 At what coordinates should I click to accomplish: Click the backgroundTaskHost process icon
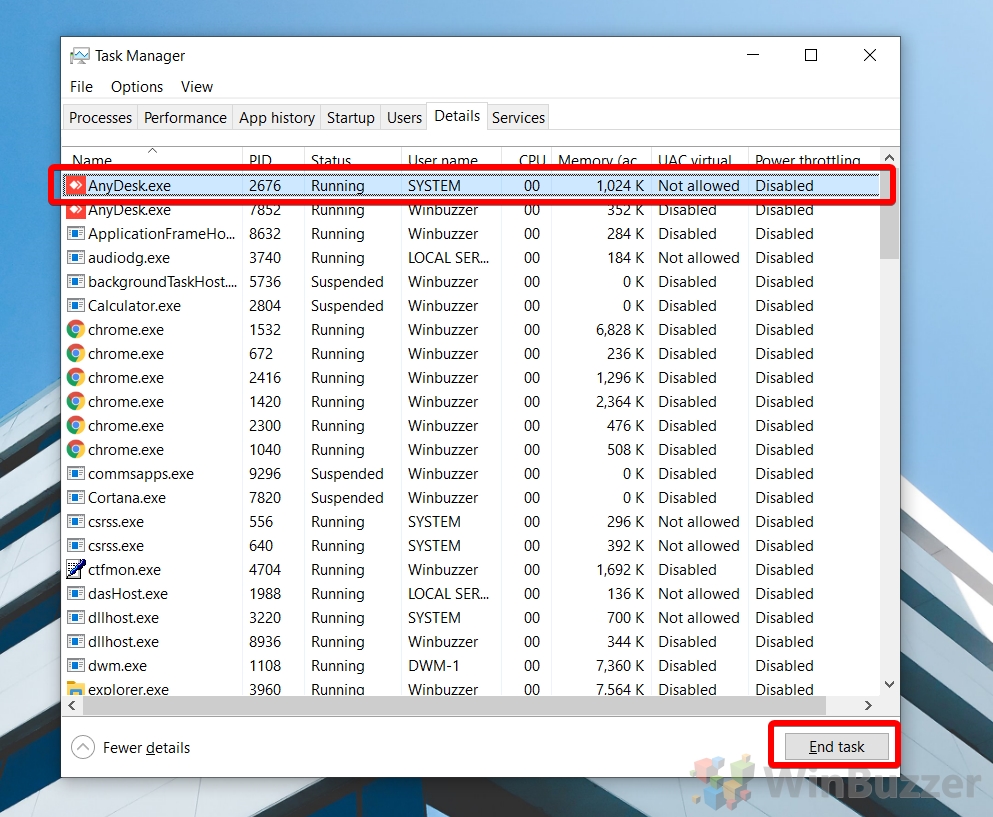point(76,282)
